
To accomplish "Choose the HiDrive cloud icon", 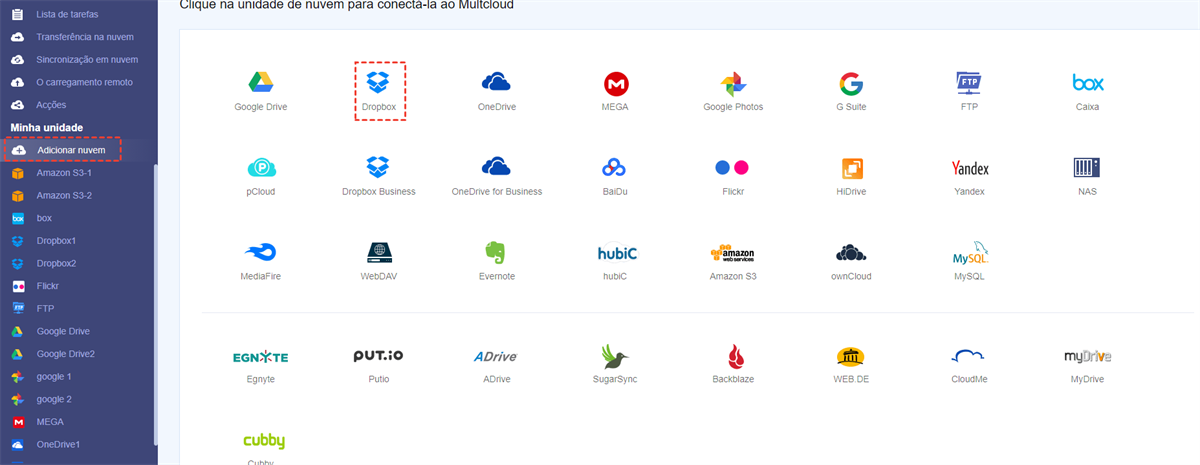I will (x=851, y=167).
